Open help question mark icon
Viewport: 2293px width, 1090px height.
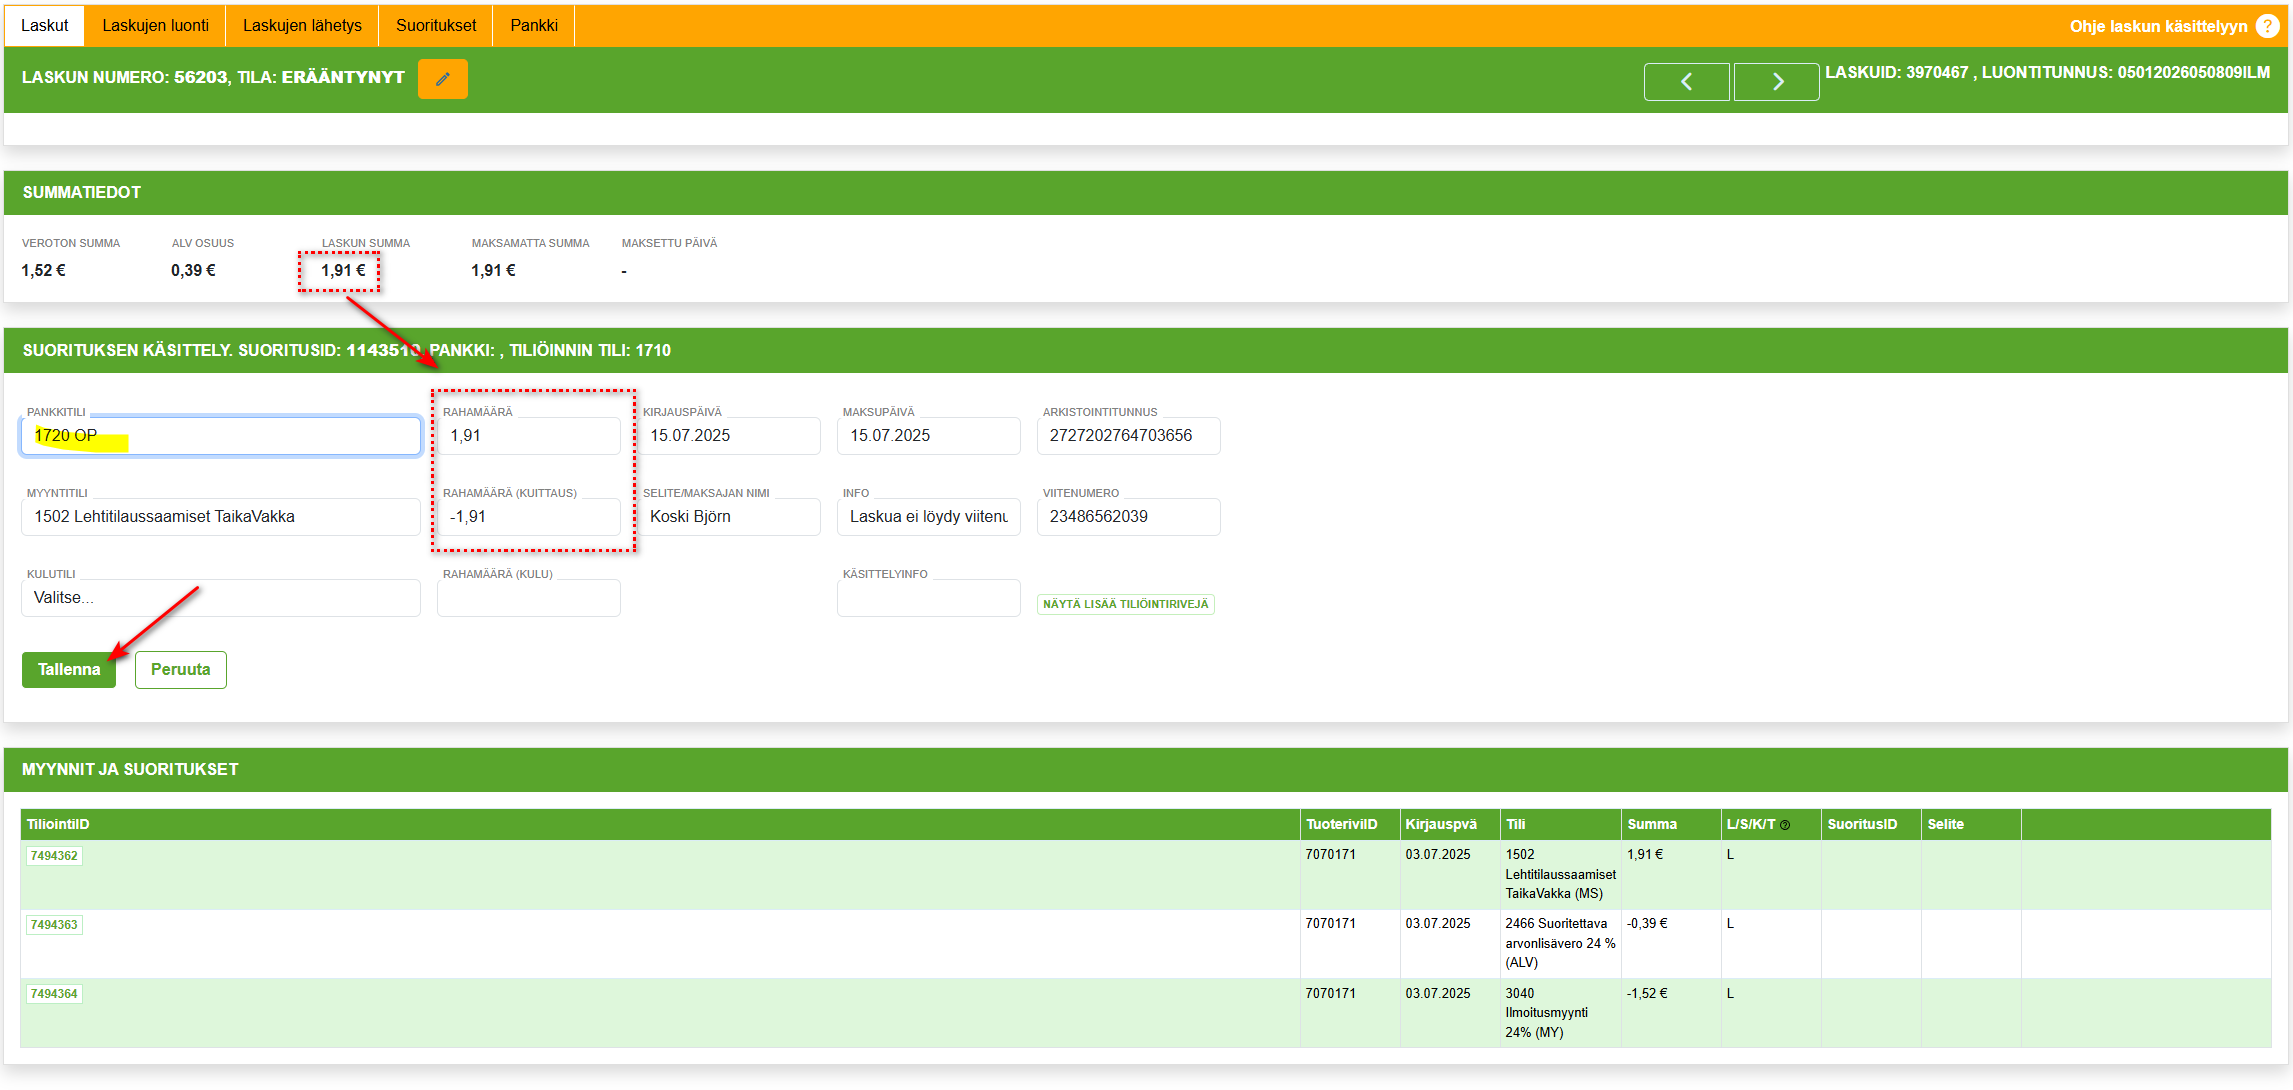click(x=2268, y=26)
